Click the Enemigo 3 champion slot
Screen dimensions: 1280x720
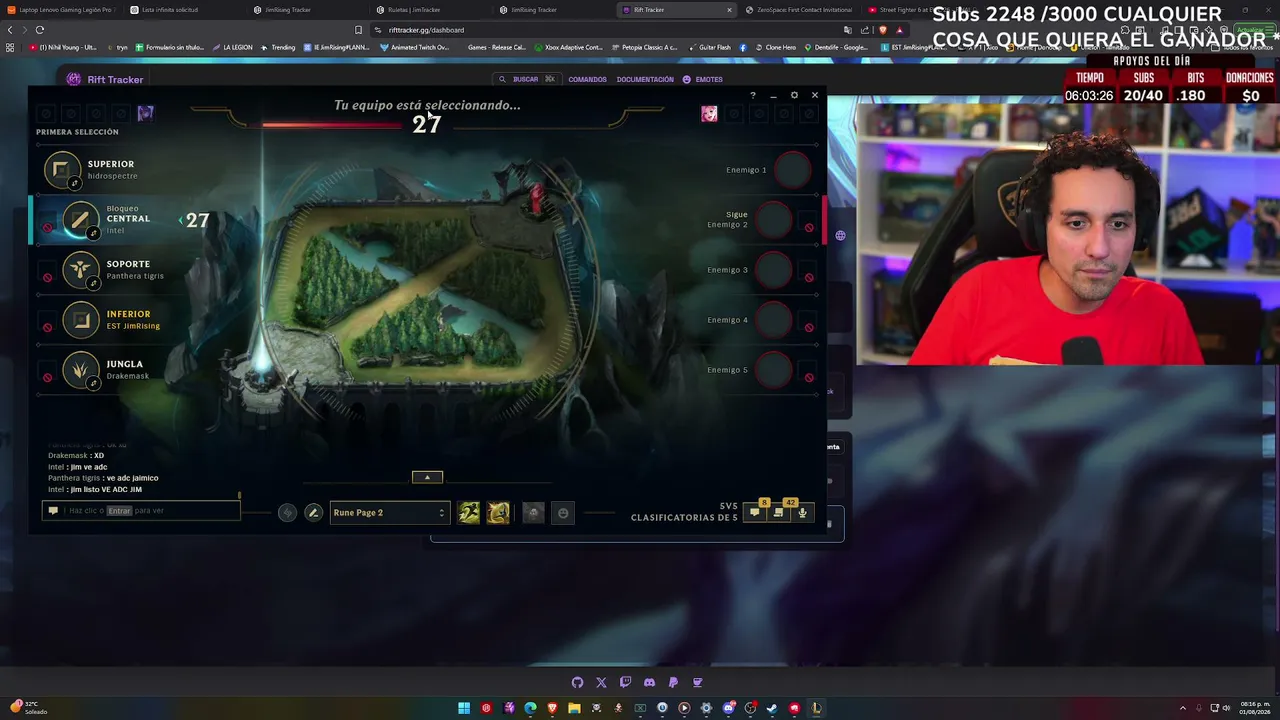(x=774, y=270)
